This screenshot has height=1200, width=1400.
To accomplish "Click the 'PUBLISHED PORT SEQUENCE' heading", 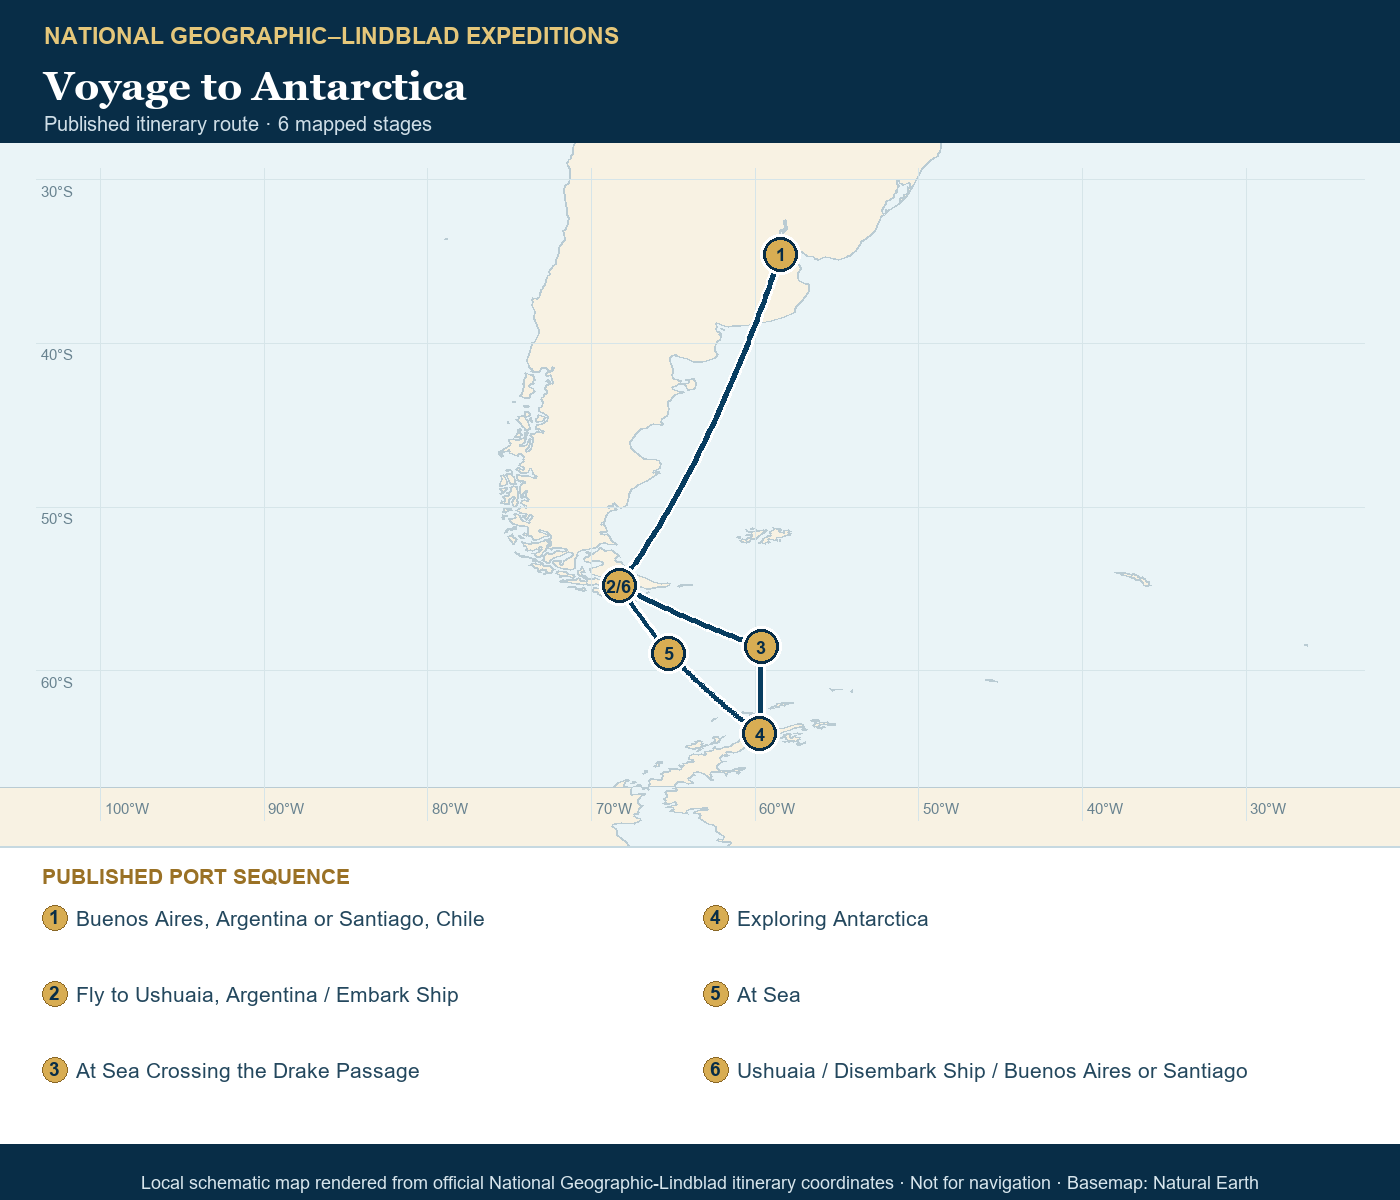I will point(196,877).
